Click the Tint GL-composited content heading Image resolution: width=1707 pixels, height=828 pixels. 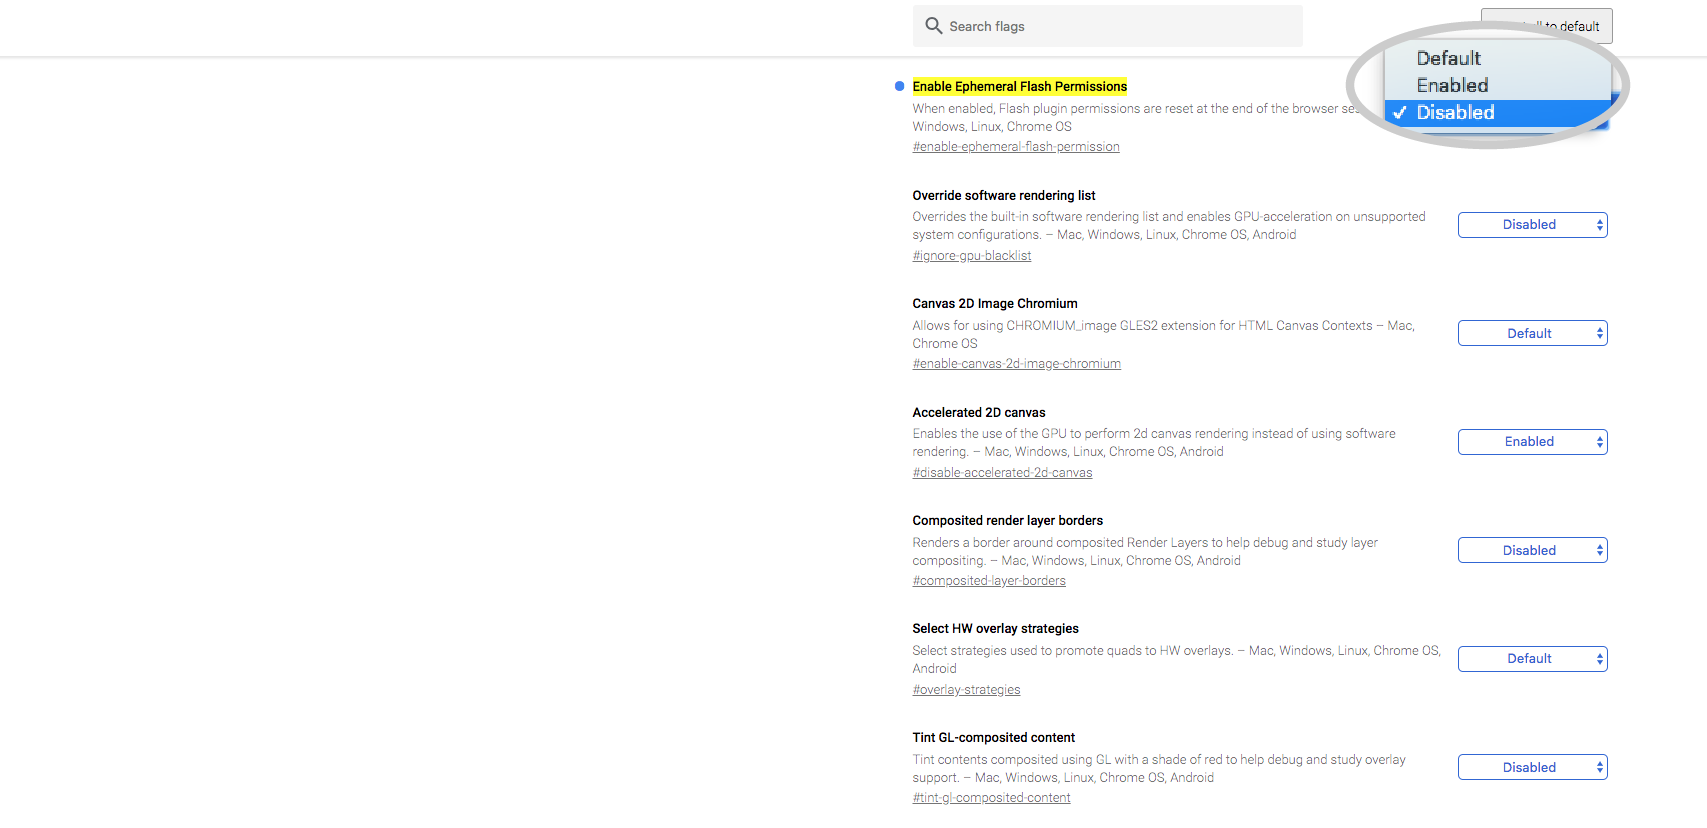point(993,738)
